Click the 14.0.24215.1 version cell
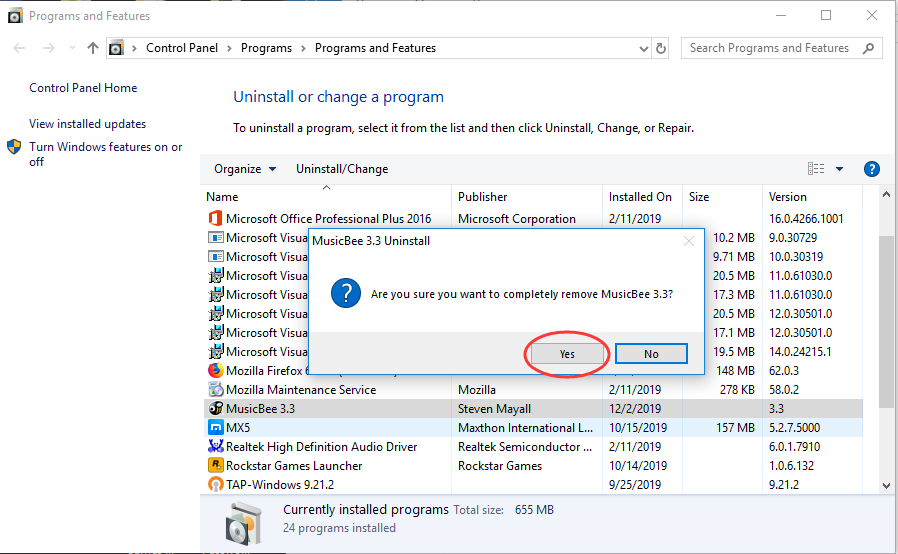898x554 pixels. pos(799,351)
